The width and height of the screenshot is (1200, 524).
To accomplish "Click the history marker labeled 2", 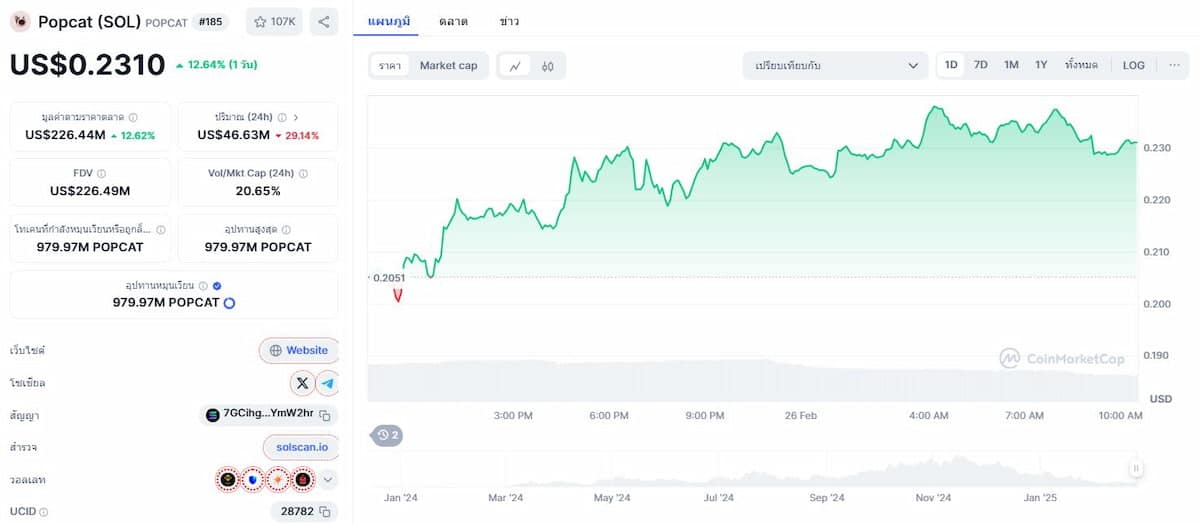I will [x=388, y=435].
